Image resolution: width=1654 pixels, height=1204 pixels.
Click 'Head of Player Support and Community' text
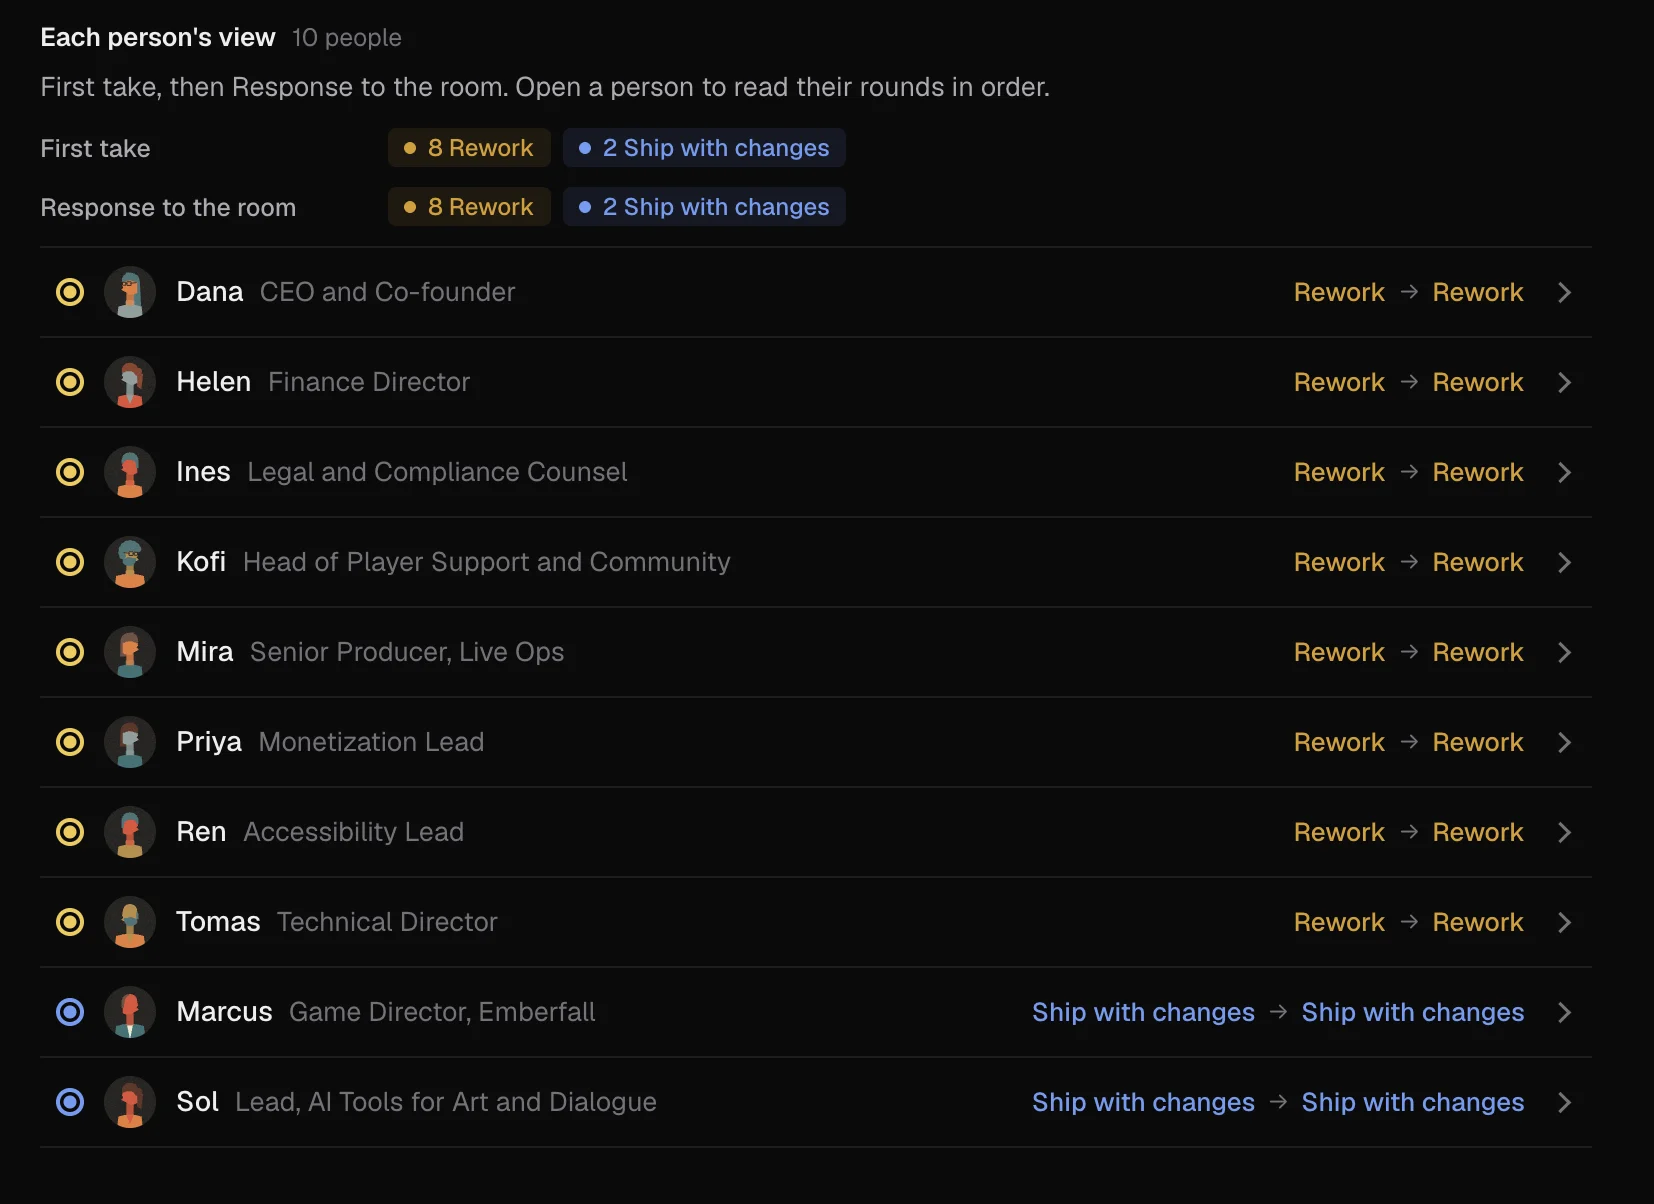(487, 562)
